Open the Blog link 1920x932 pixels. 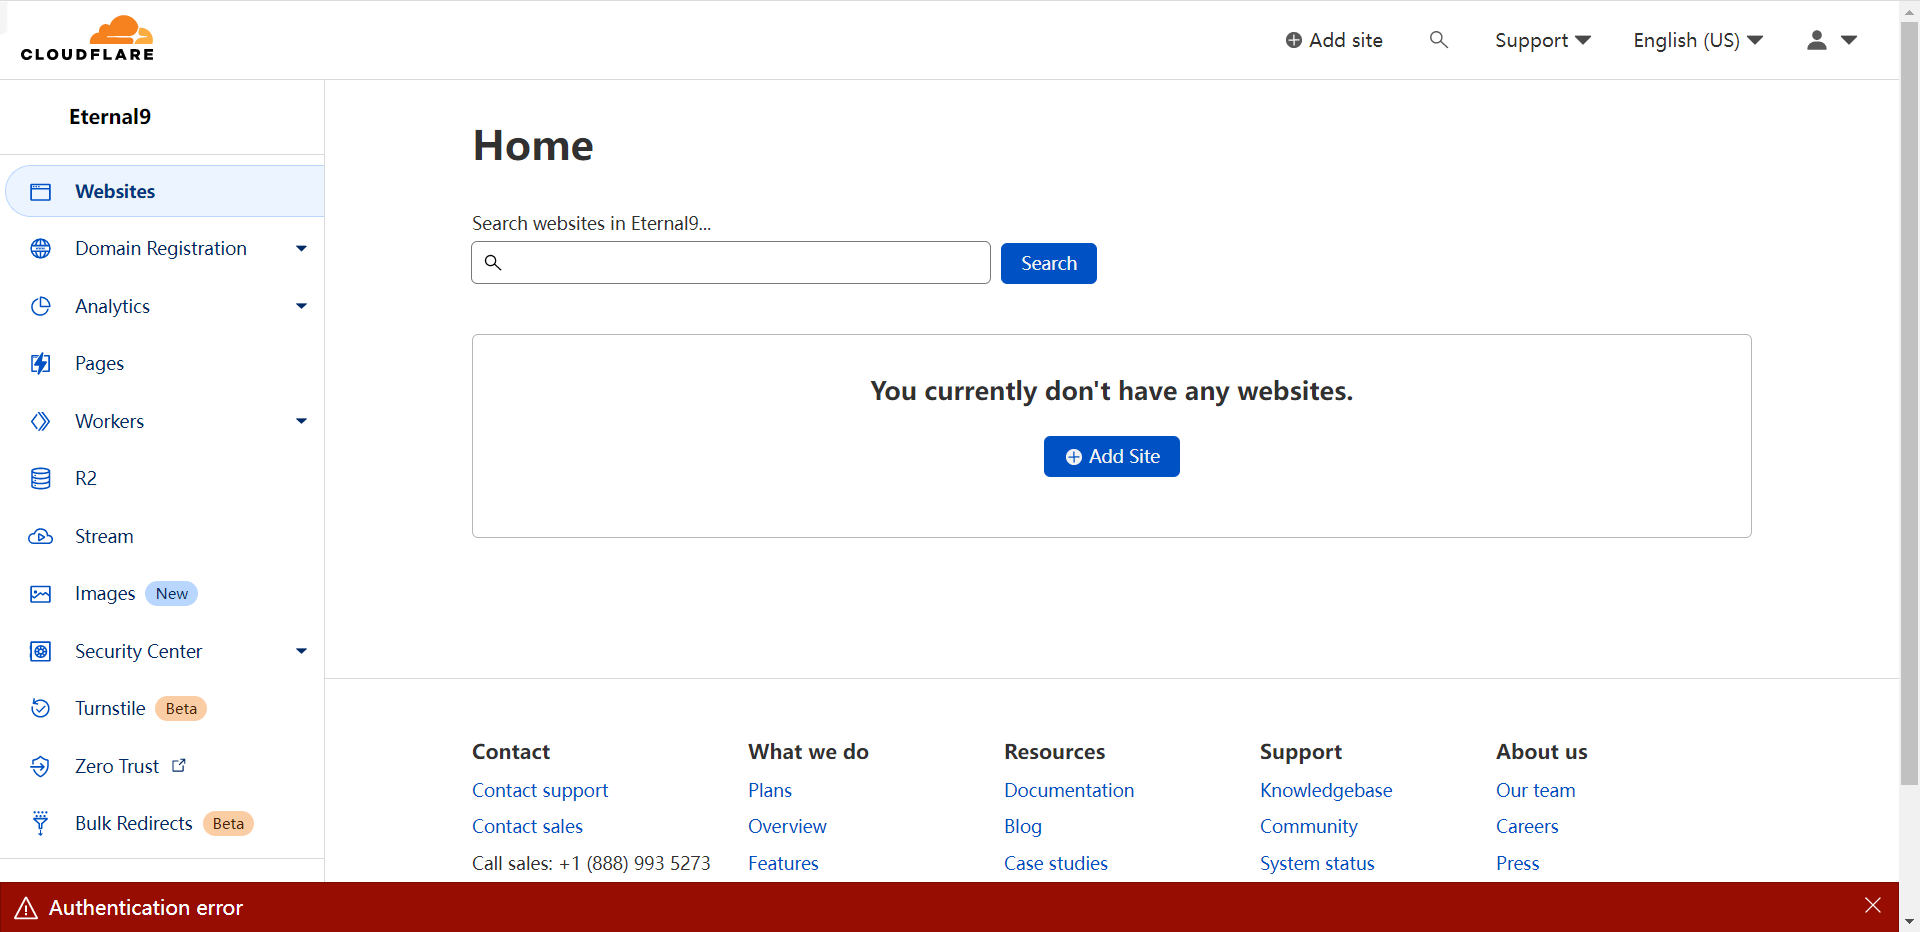coord(1023,826)
